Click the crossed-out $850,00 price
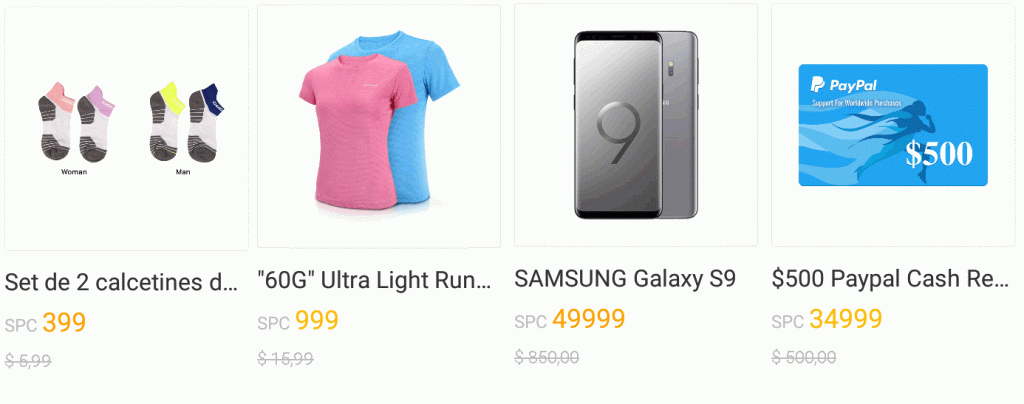 (x=547, y=357)
